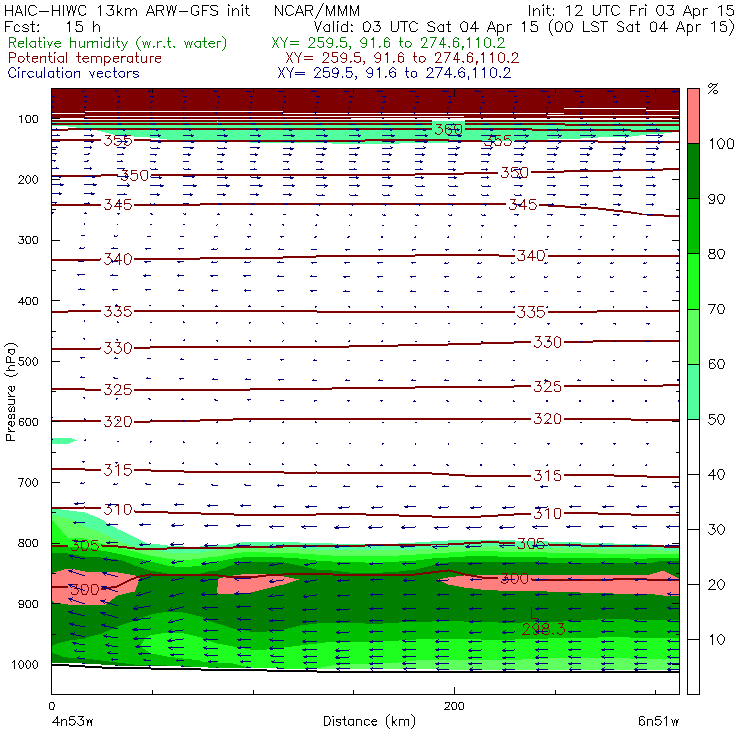Click the bright green 70–80% colorbar segment
Screen dimensions: 740x740
(x=693, y=281)
